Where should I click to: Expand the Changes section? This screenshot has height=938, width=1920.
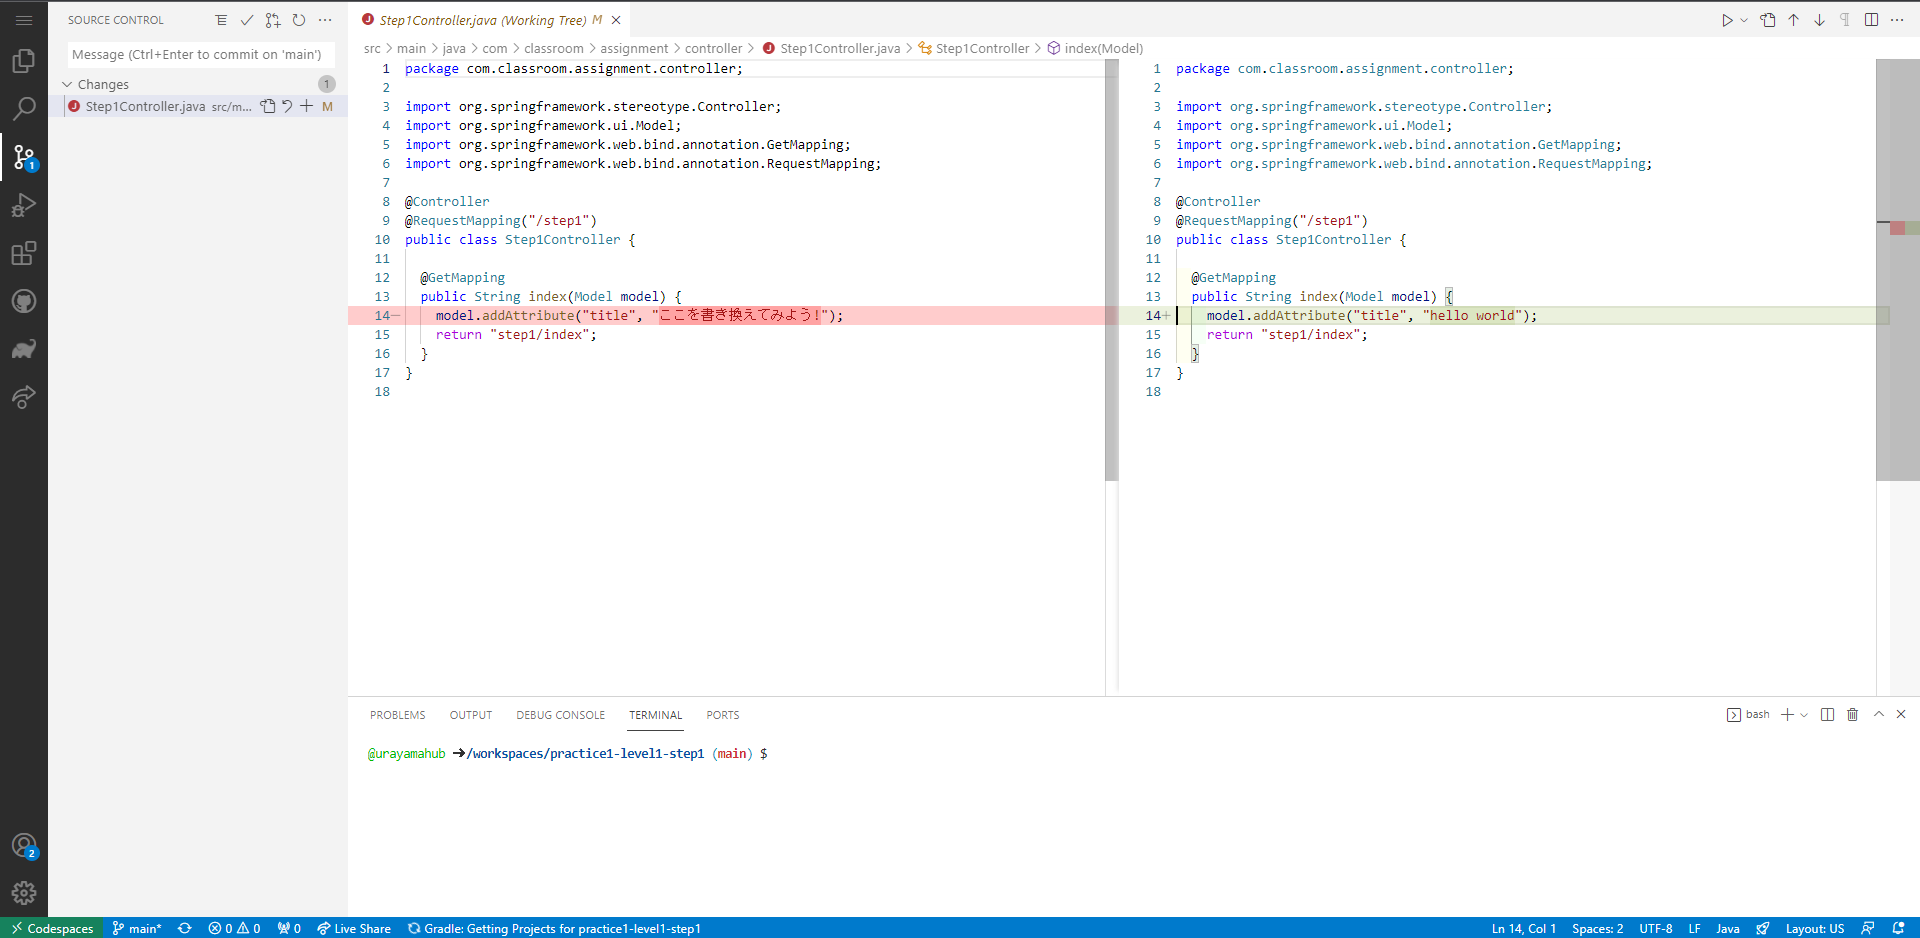(67, 84)
